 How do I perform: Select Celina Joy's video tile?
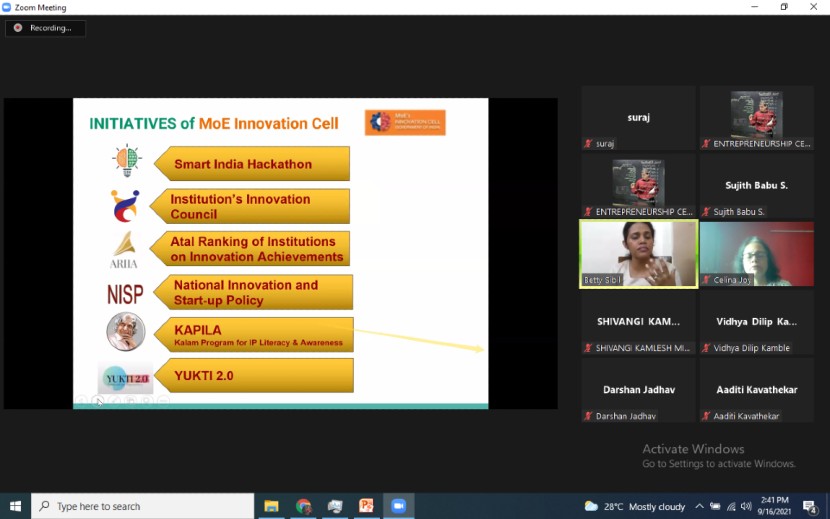point(756,254)
